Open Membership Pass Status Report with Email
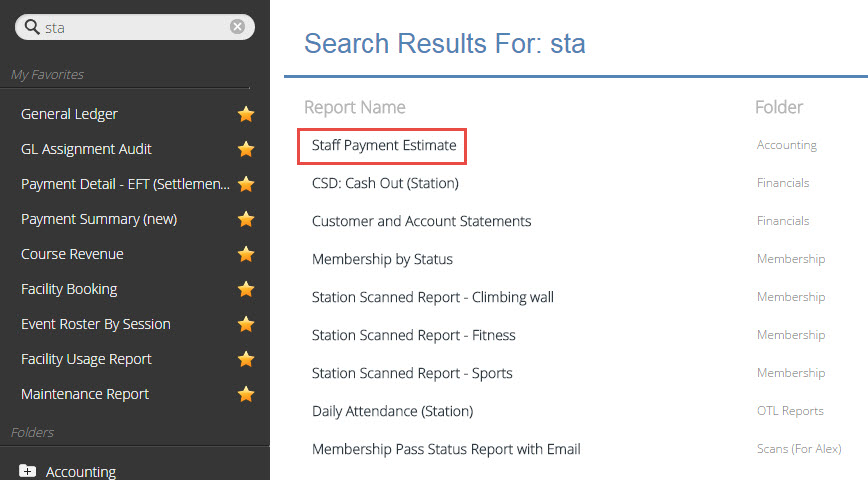 coord(446,450)
